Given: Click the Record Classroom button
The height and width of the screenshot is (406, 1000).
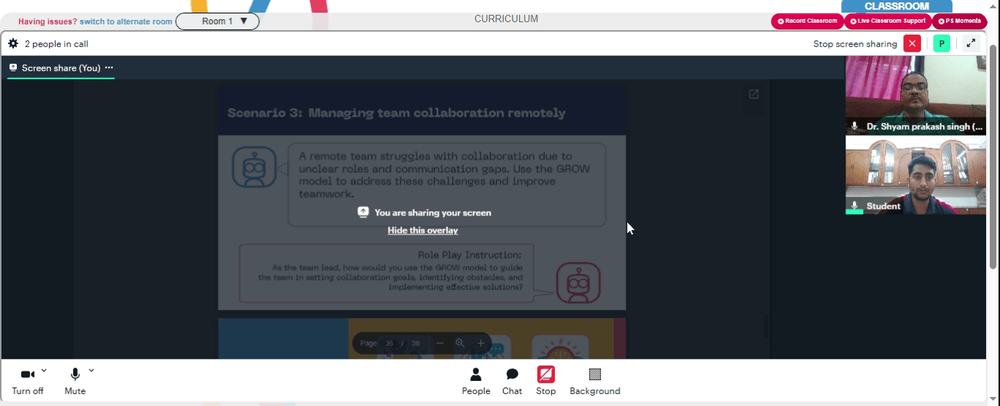Looking at the screenshot, I should [x=807, y=21].
